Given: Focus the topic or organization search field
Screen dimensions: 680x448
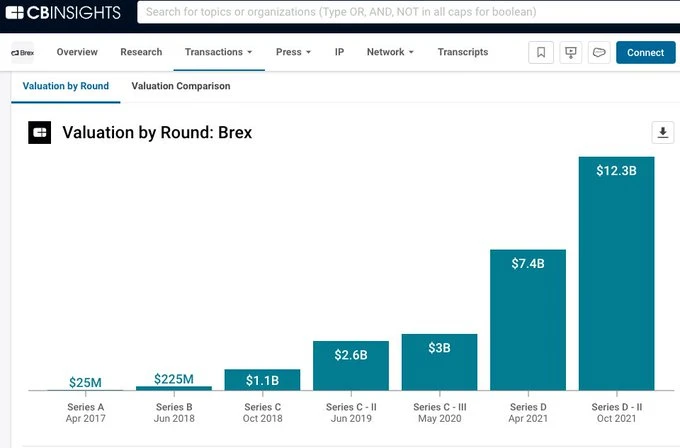Looking at the screenshot, I should click(409, 12).
